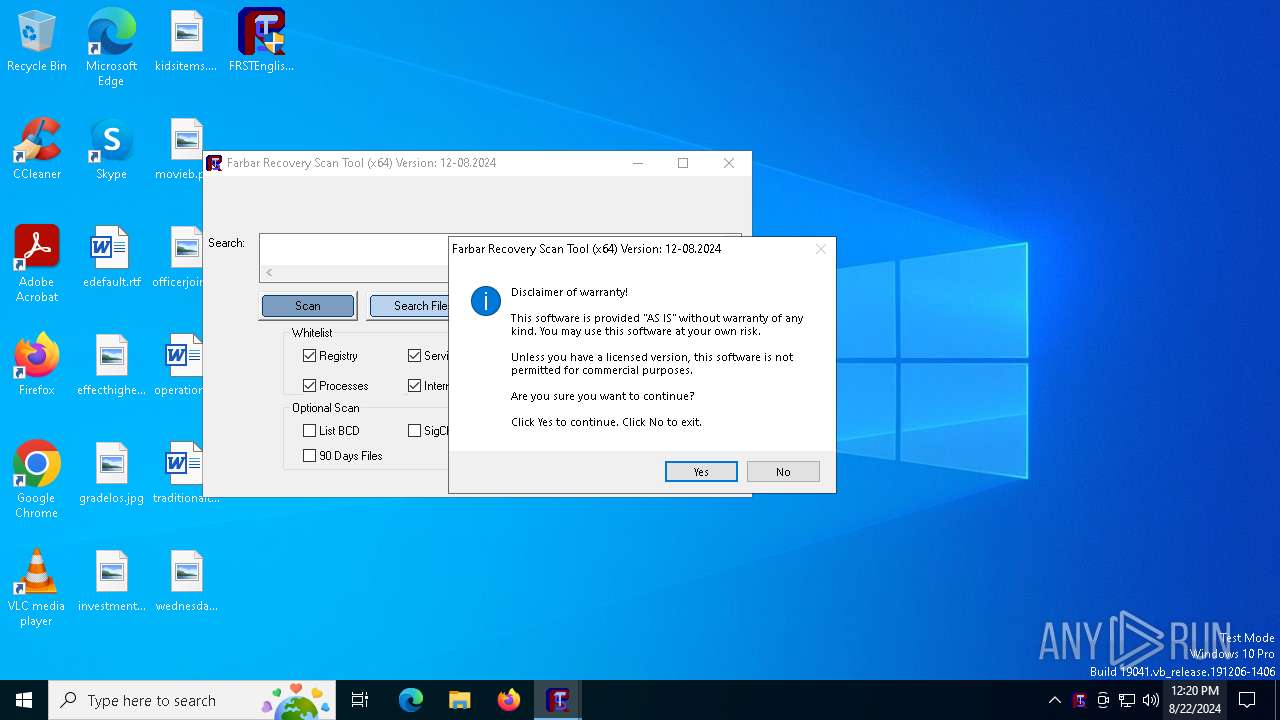Open File Explorer from the taskbar

point(460,700)
